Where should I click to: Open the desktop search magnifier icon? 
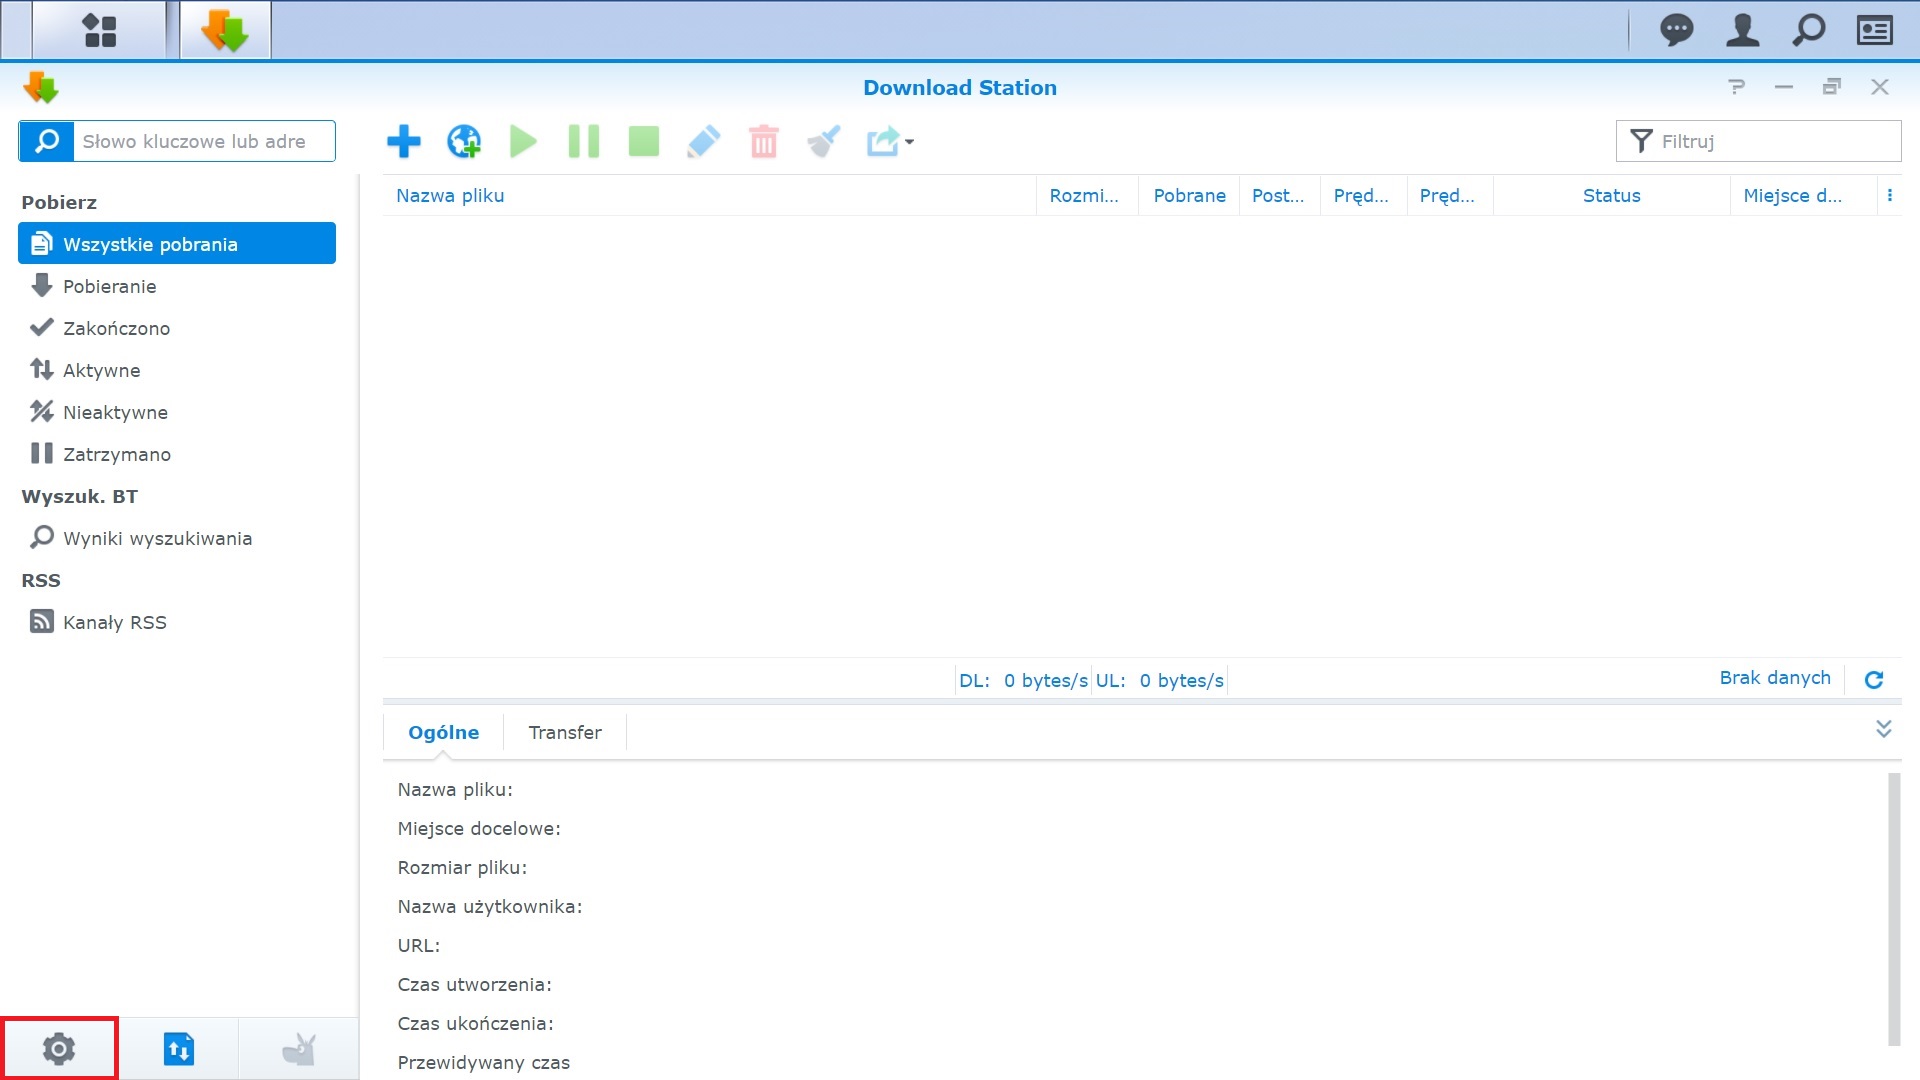coord(1808,30)
